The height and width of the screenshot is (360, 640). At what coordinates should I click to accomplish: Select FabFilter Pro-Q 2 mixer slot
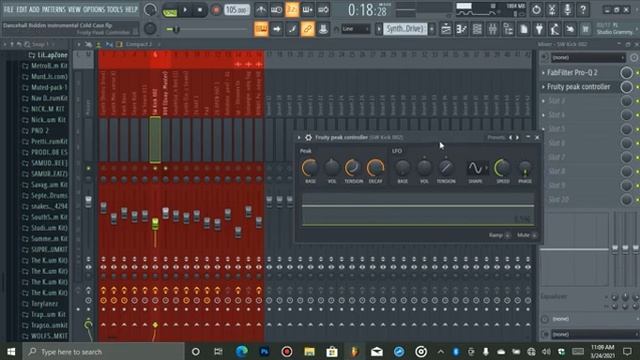point(572,73)
